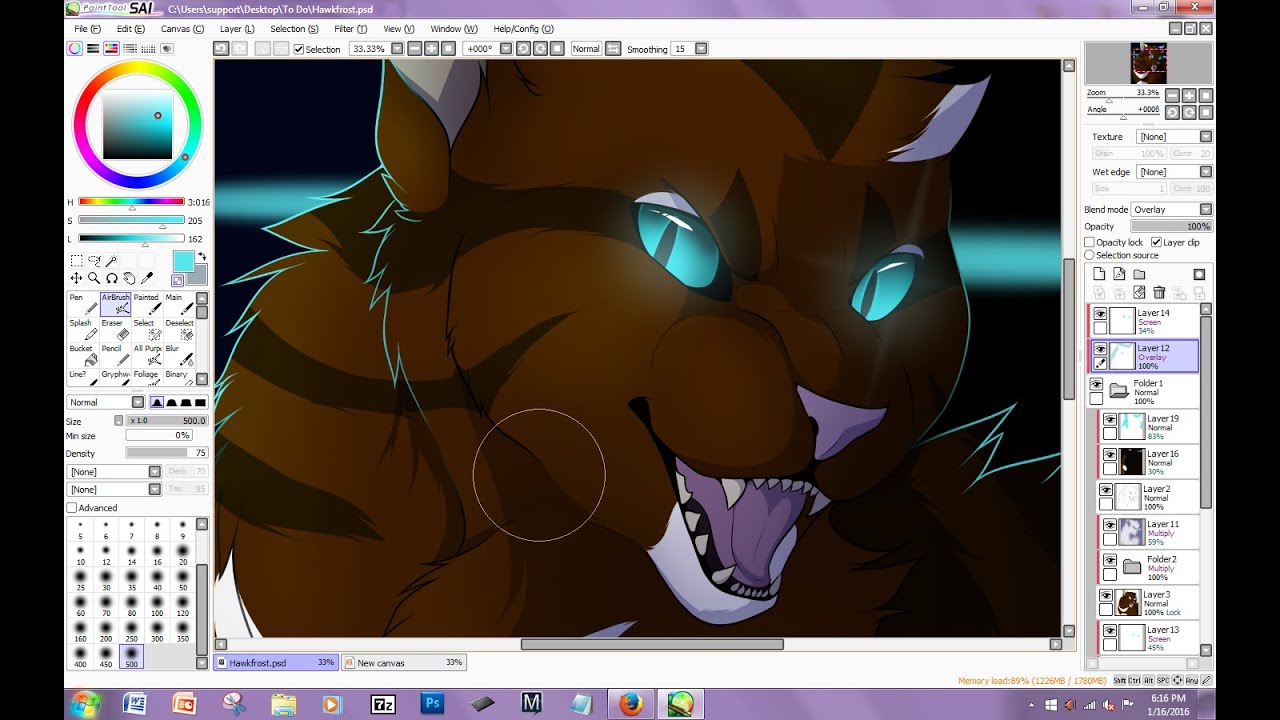
Task: Activate the Zoom magnifier tool
Action: (94, 278)
